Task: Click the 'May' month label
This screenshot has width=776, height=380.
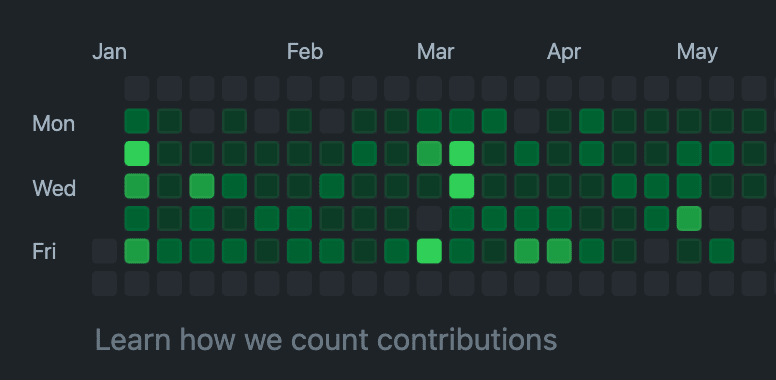Action: [x=697, y=52]
